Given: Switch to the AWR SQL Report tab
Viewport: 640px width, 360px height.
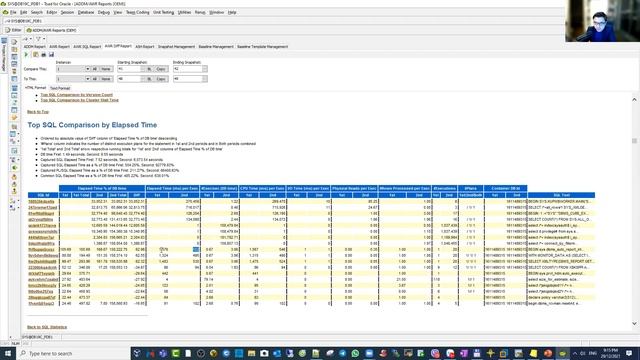Looking at the screenshot, I should point(87,47).
